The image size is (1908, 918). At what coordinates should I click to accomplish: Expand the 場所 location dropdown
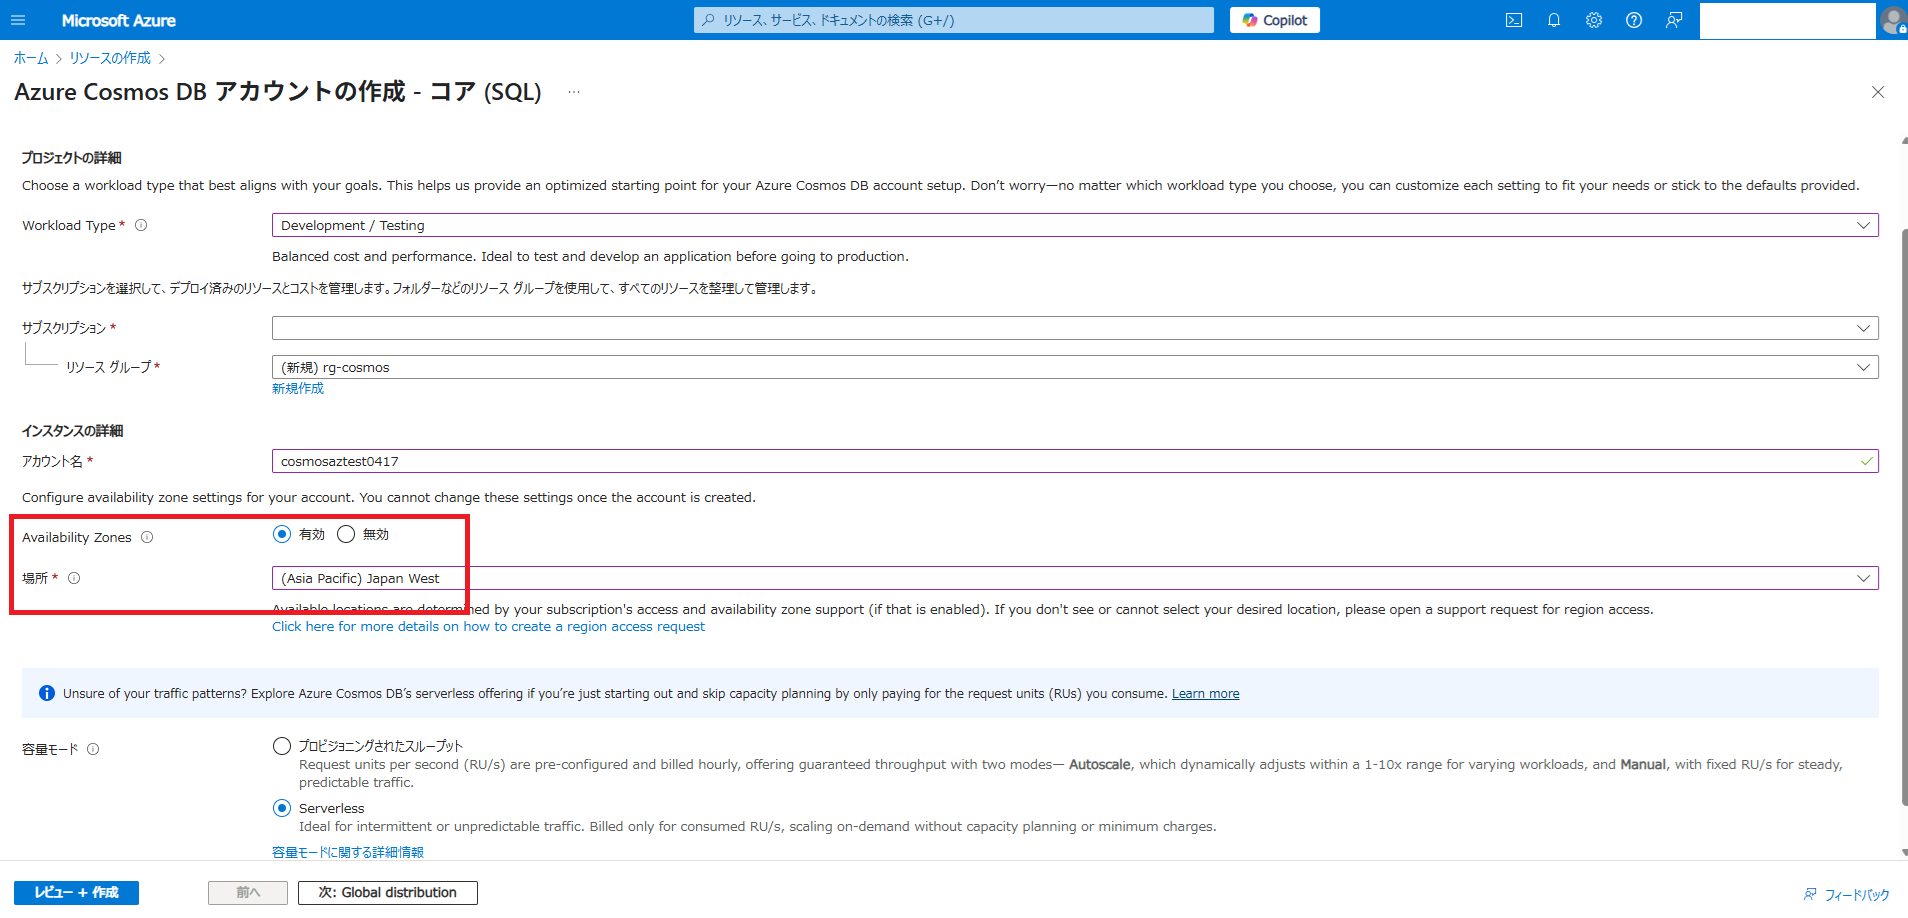(1074, 578)
